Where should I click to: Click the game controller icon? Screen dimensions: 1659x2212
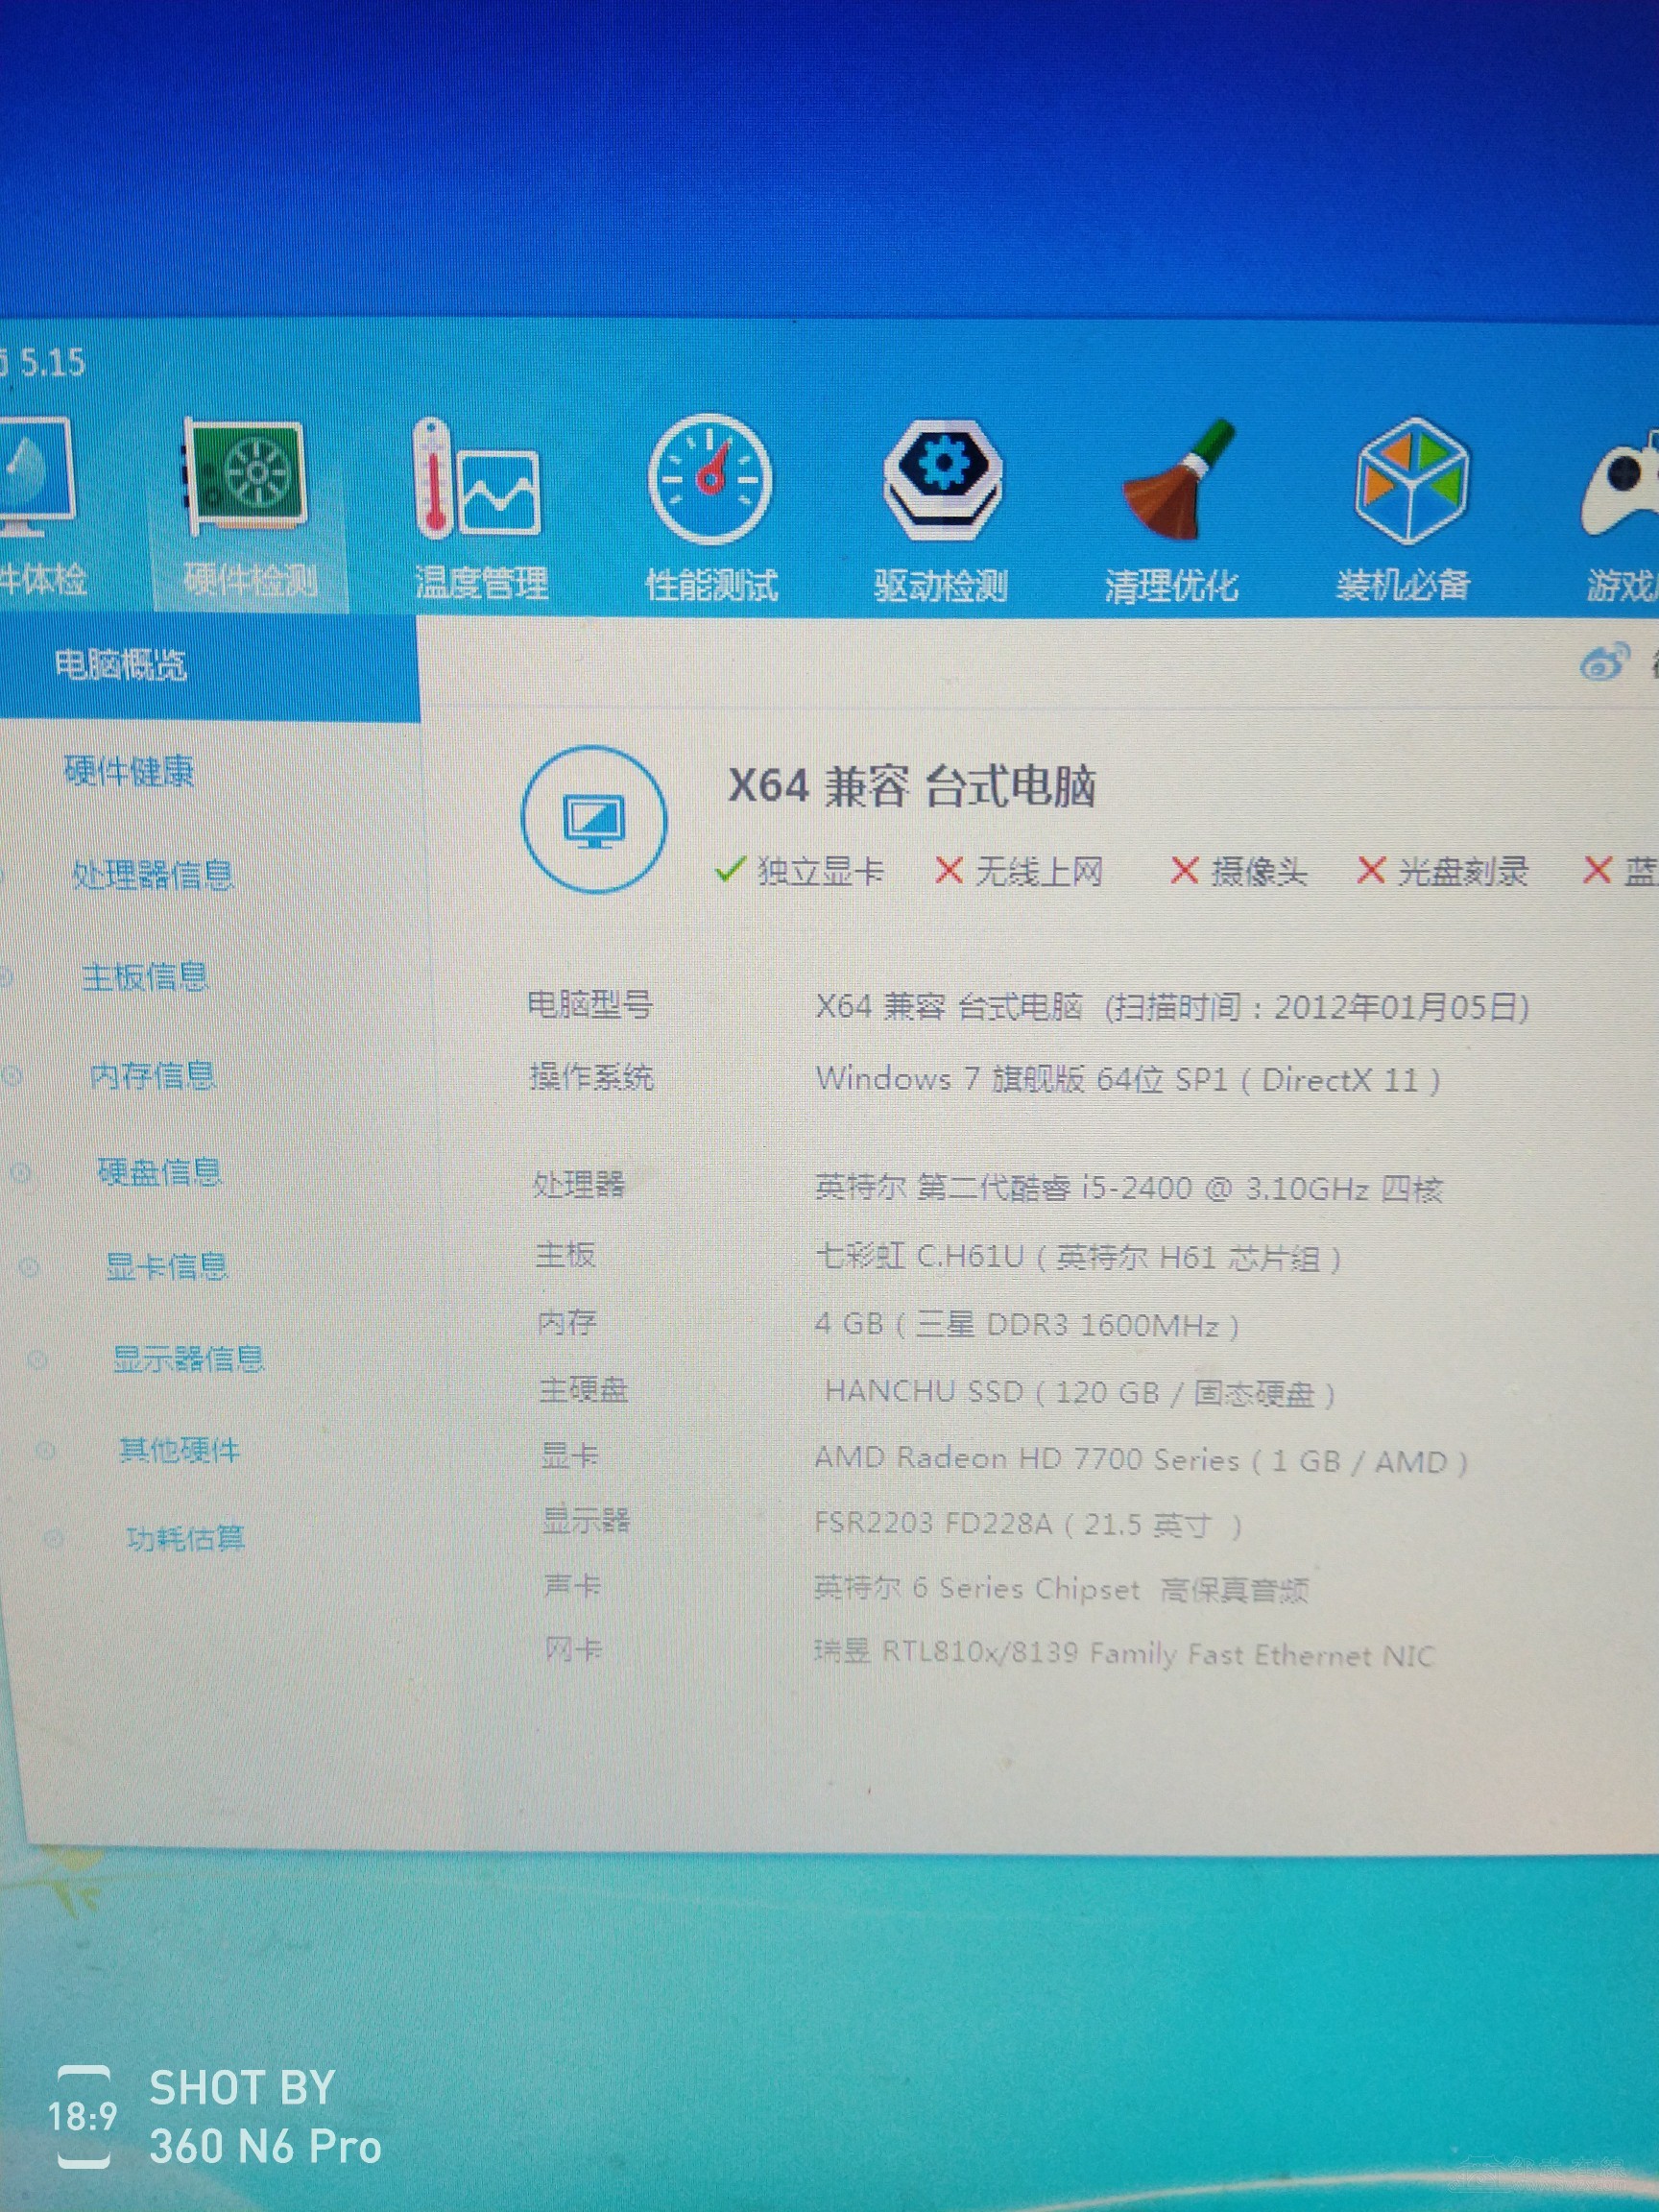[1623, 482]
